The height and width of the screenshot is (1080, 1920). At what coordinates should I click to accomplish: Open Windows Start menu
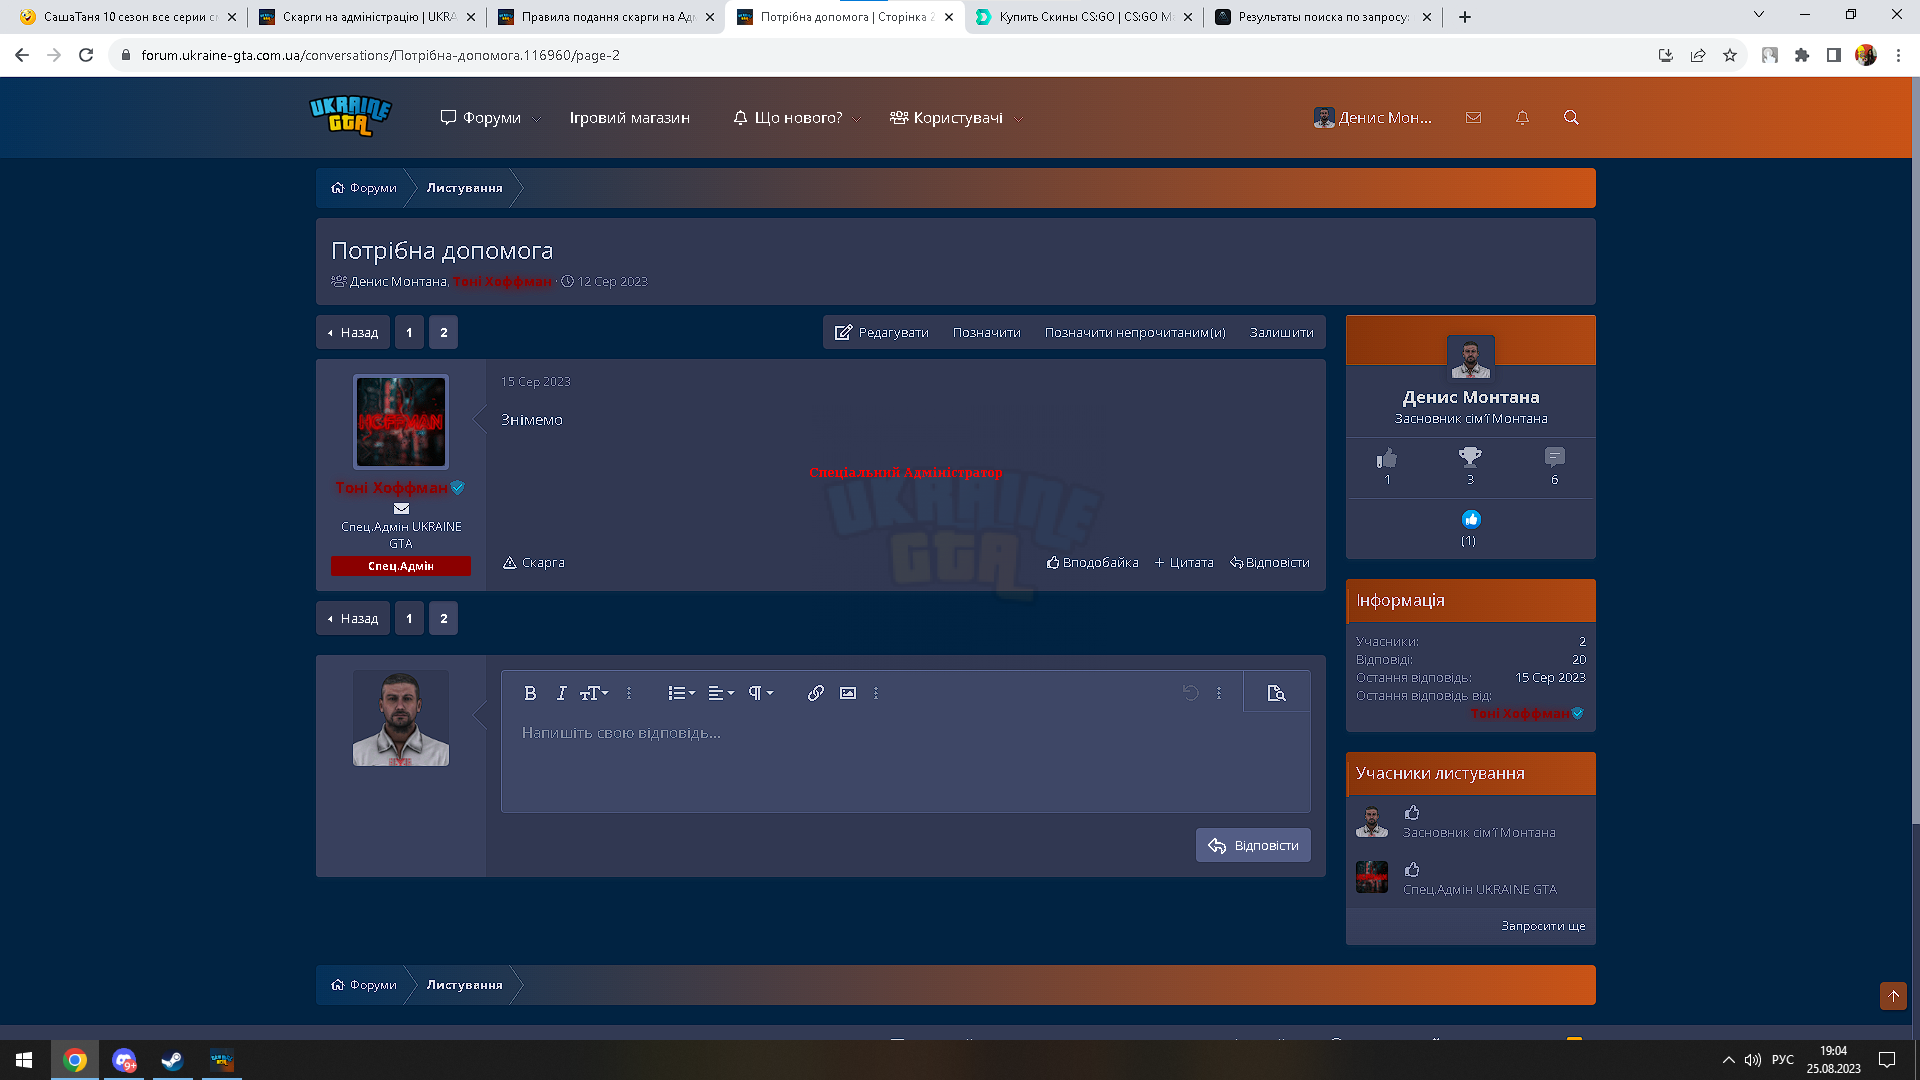coord(24,1060)
